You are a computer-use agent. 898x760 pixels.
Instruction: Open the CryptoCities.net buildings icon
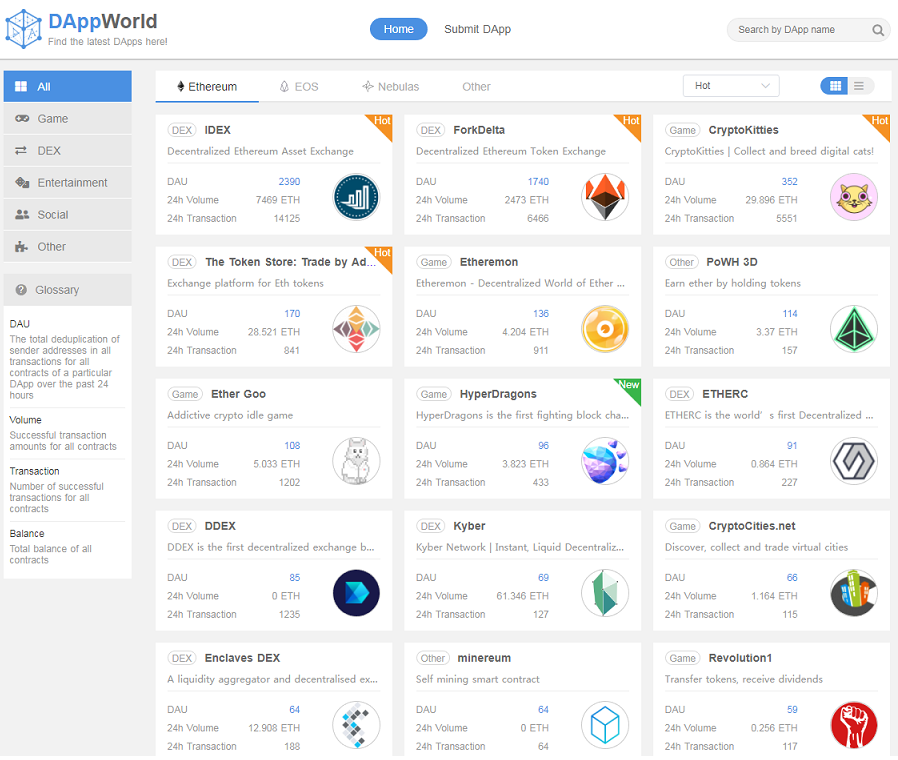coord(853,593)
